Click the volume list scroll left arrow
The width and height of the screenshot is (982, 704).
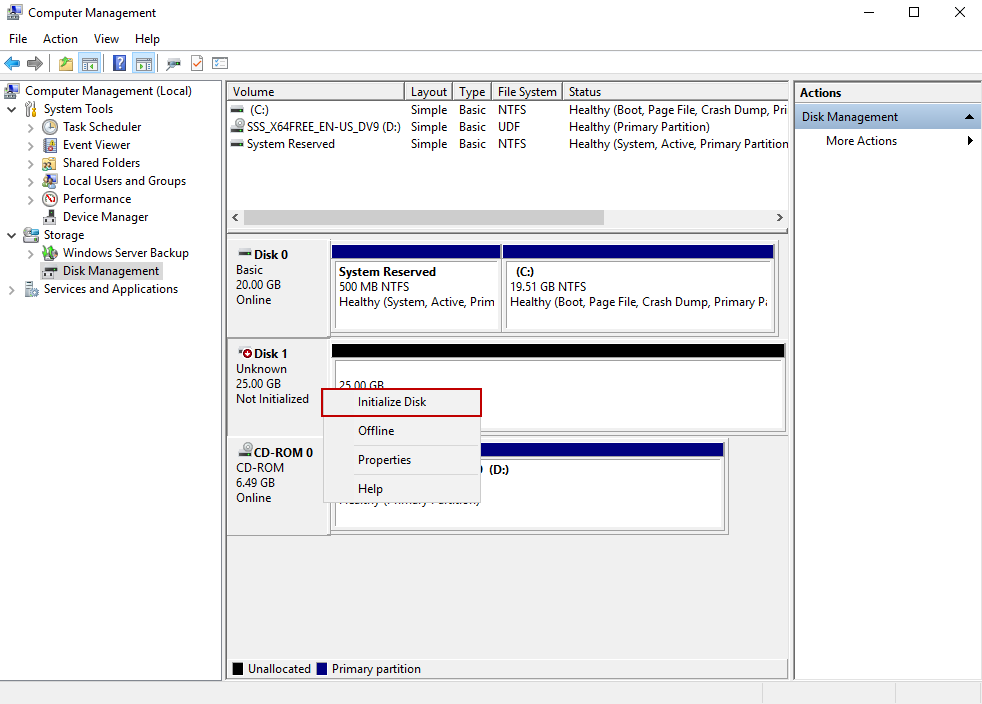coord(235,217)
